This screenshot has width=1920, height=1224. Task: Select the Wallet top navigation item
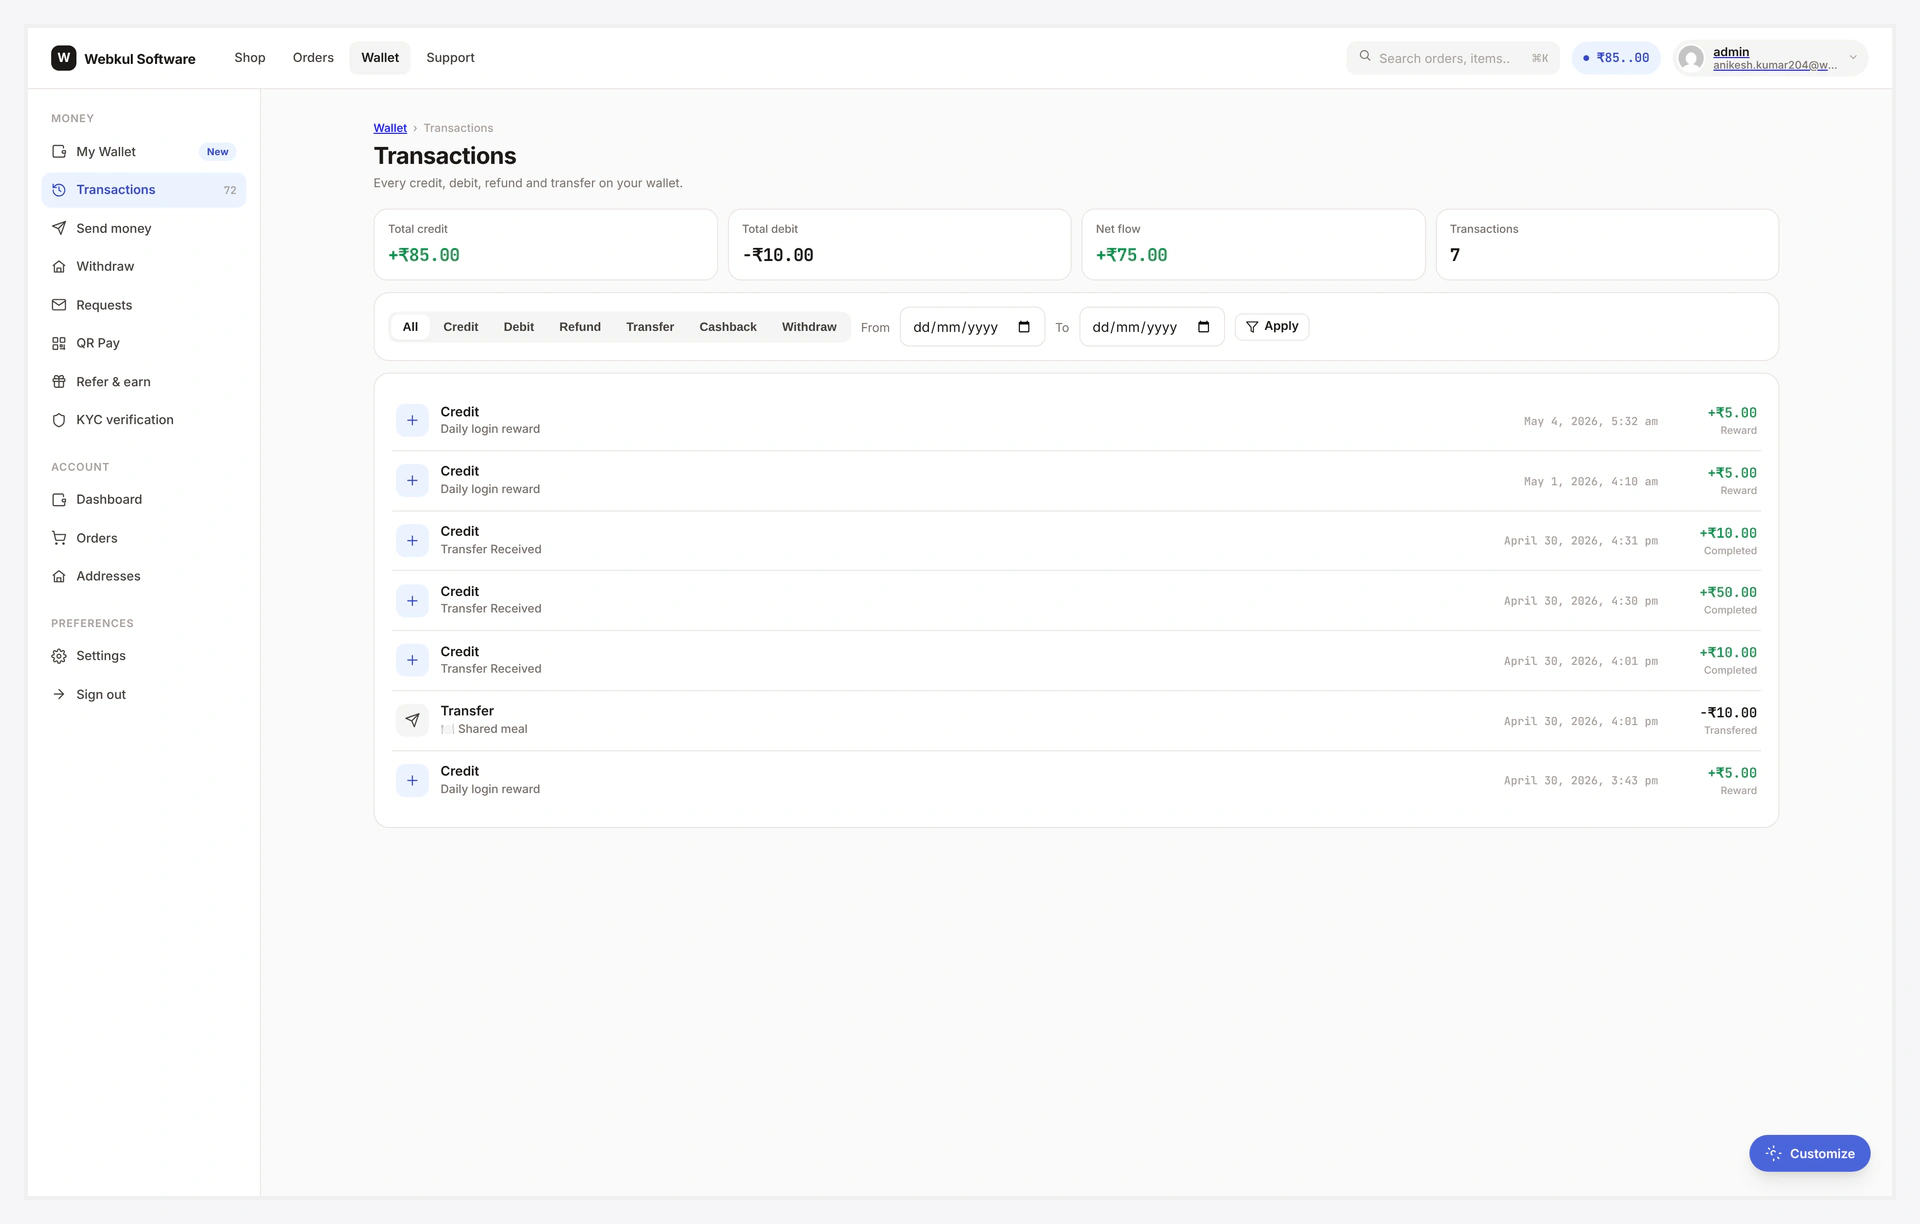point(380,58)
